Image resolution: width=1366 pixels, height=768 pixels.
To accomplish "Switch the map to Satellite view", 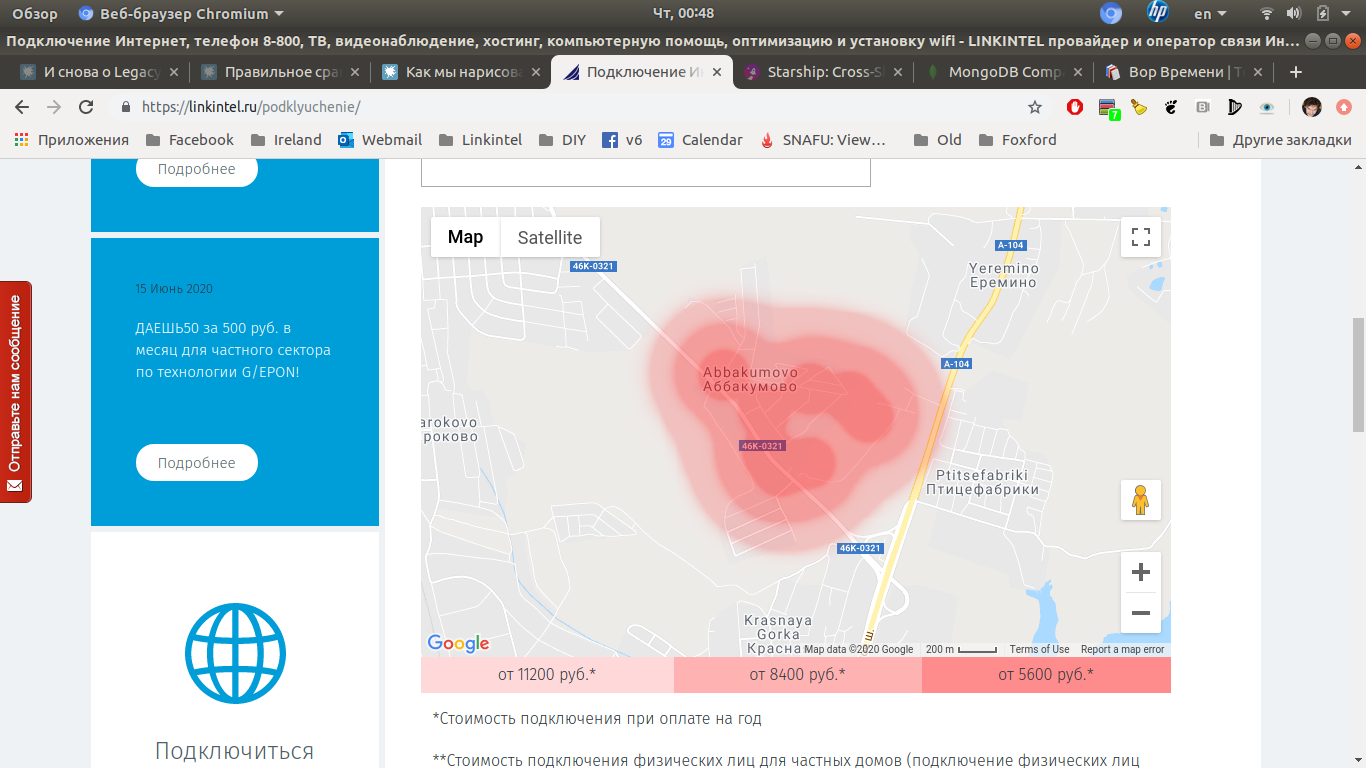I will pyautogui.click(x=550, y=237).
